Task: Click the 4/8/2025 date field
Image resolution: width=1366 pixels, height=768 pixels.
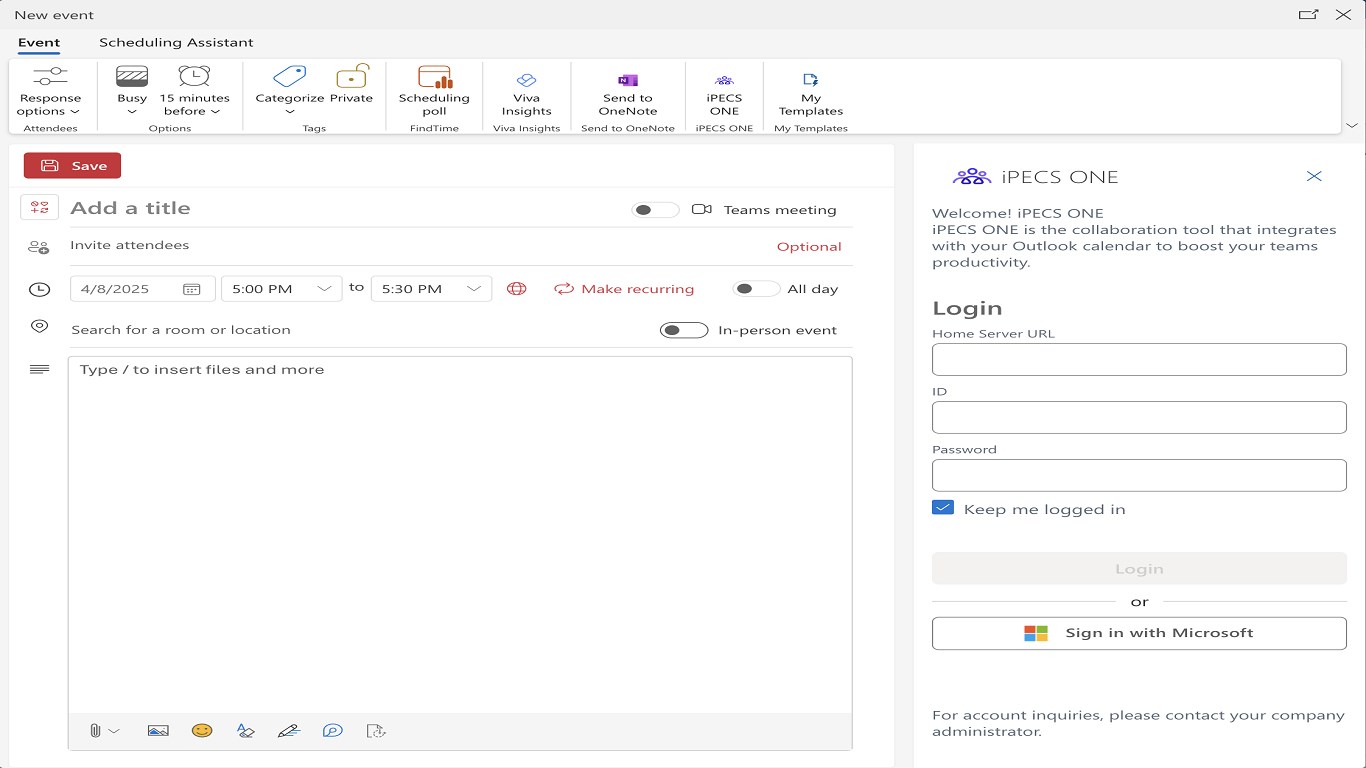Action: coord(143,289)
